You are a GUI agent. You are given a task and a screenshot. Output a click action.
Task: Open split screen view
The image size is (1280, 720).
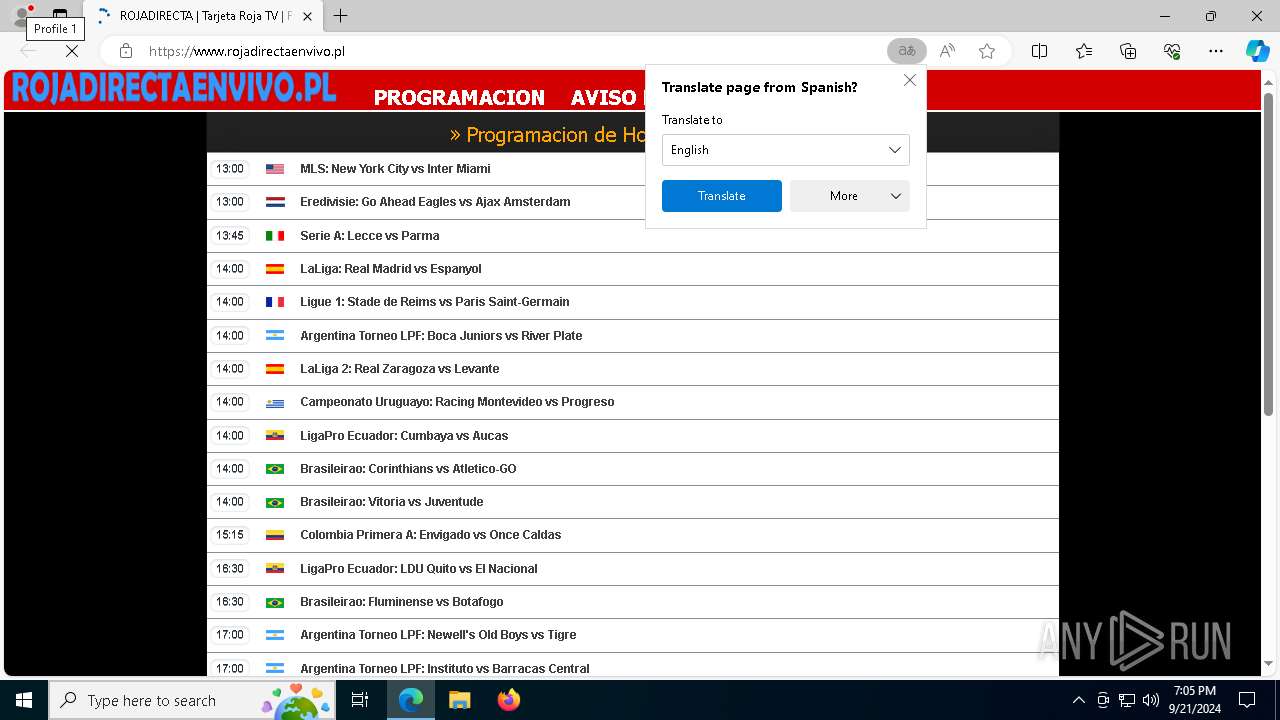coord(1039,51)
